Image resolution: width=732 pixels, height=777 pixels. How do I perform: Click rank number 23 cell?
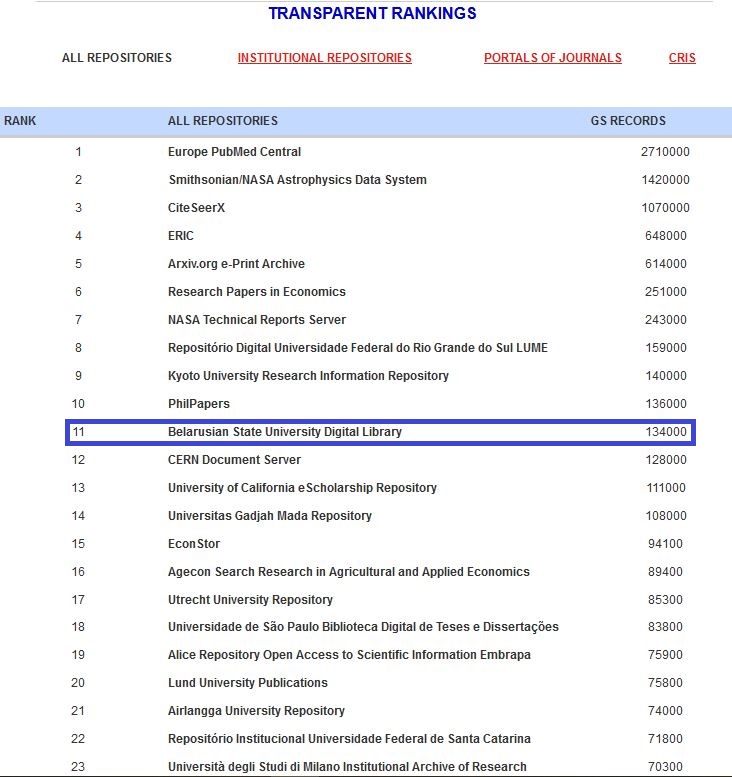tap(78, 767)
